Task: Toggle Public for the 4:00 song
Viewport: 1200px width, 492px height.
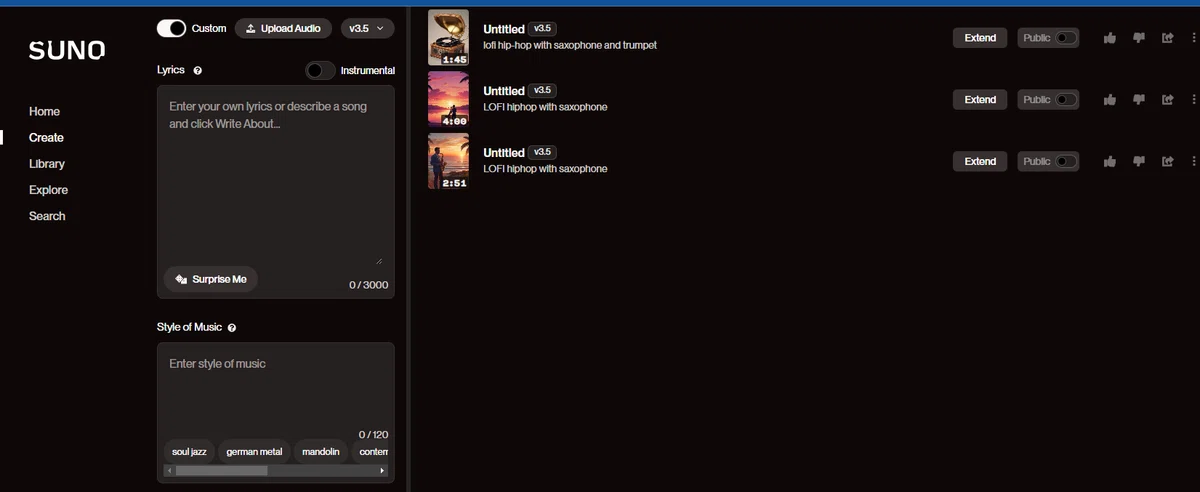Action: (x=1065, y=100)
